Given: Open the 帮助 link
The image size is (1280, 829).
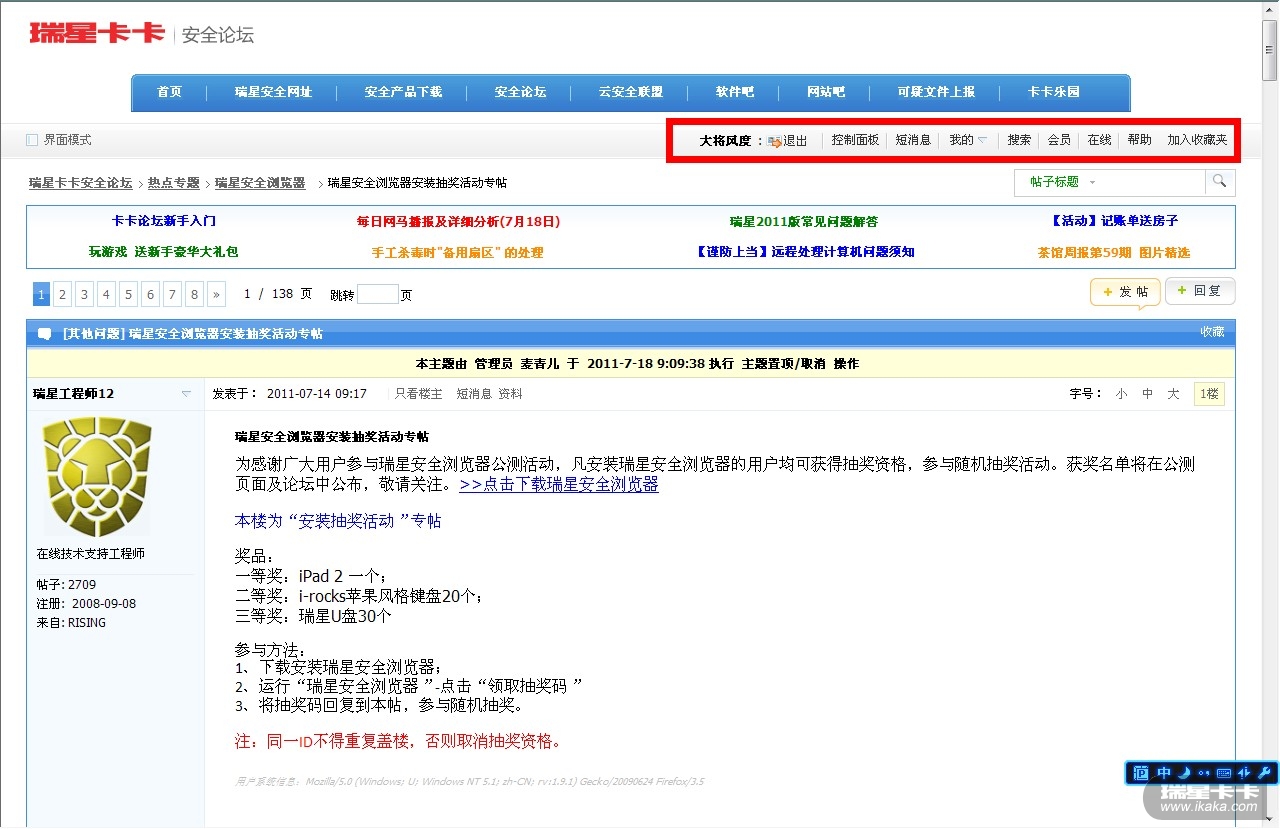Looking at the screenshot, I should [x=1139, y=141].
